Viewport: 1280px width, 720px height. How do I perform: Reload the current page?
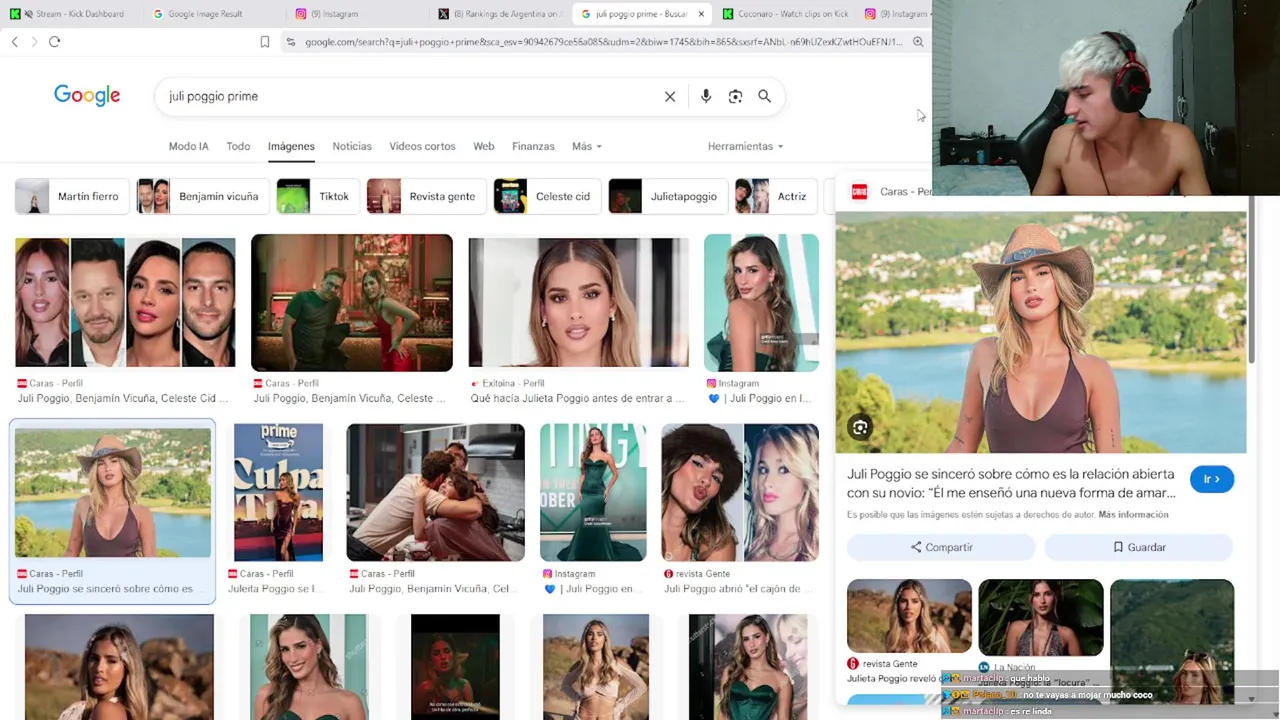[54, 42]
